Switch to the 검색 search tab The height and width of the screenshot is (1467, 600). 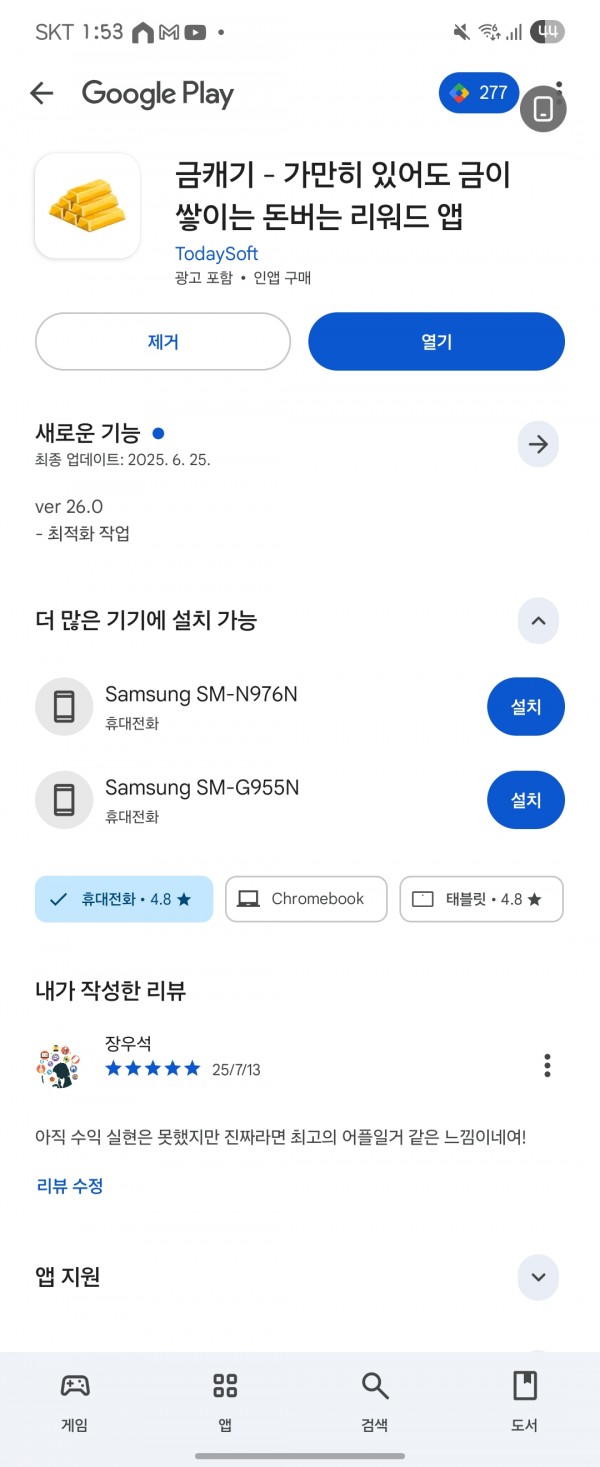(375, 1402)
